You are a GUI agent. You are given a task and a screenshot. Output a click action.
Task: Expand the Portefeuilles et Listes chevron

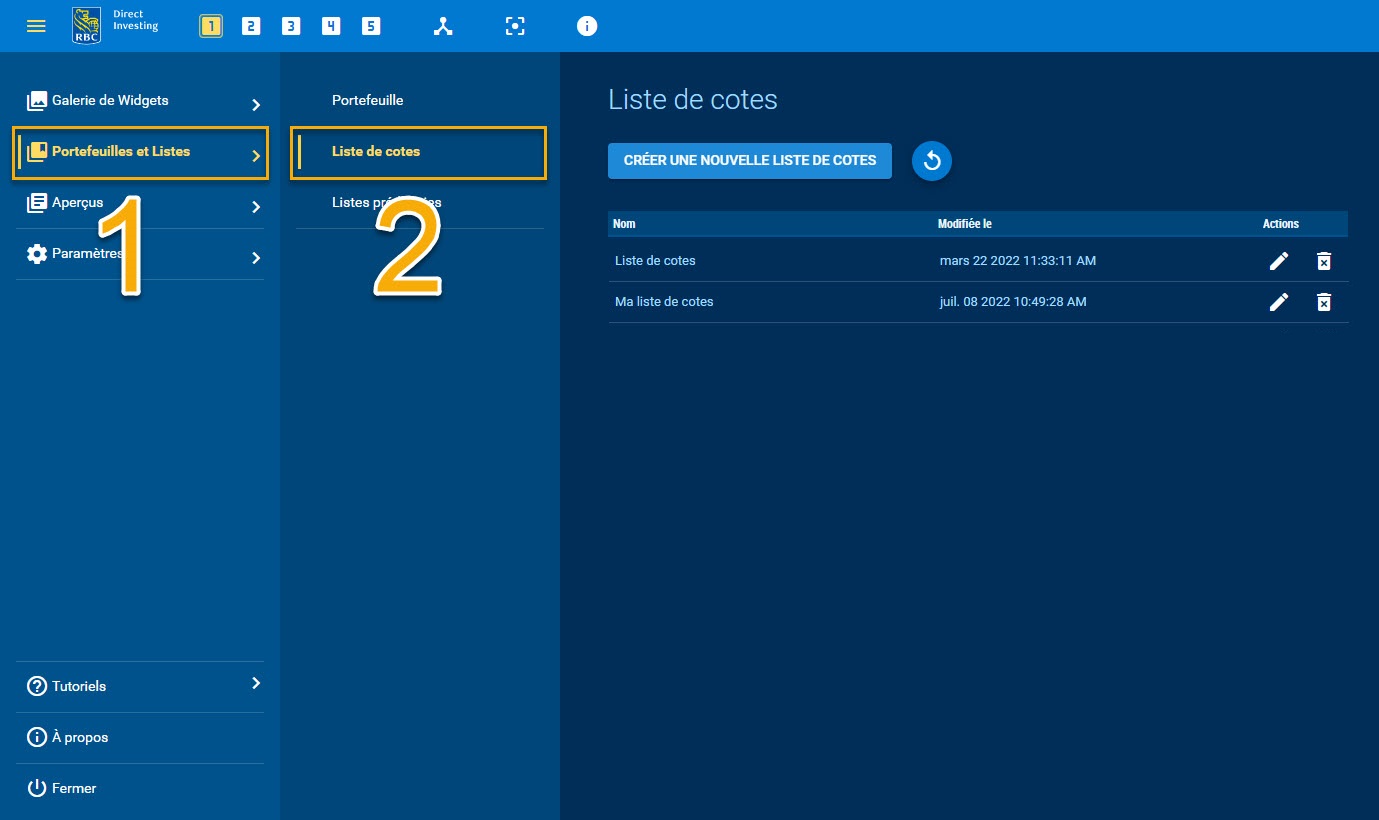pos(256,152)
